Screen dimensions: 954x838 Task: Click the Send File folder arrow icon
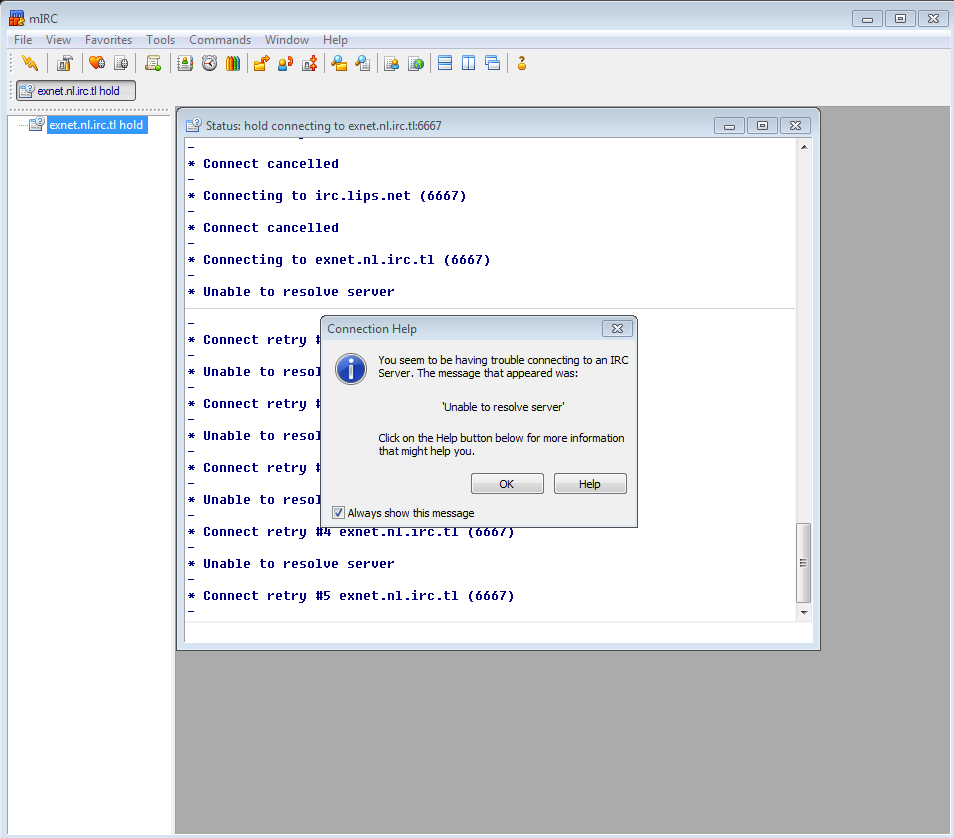pos(262,63)
